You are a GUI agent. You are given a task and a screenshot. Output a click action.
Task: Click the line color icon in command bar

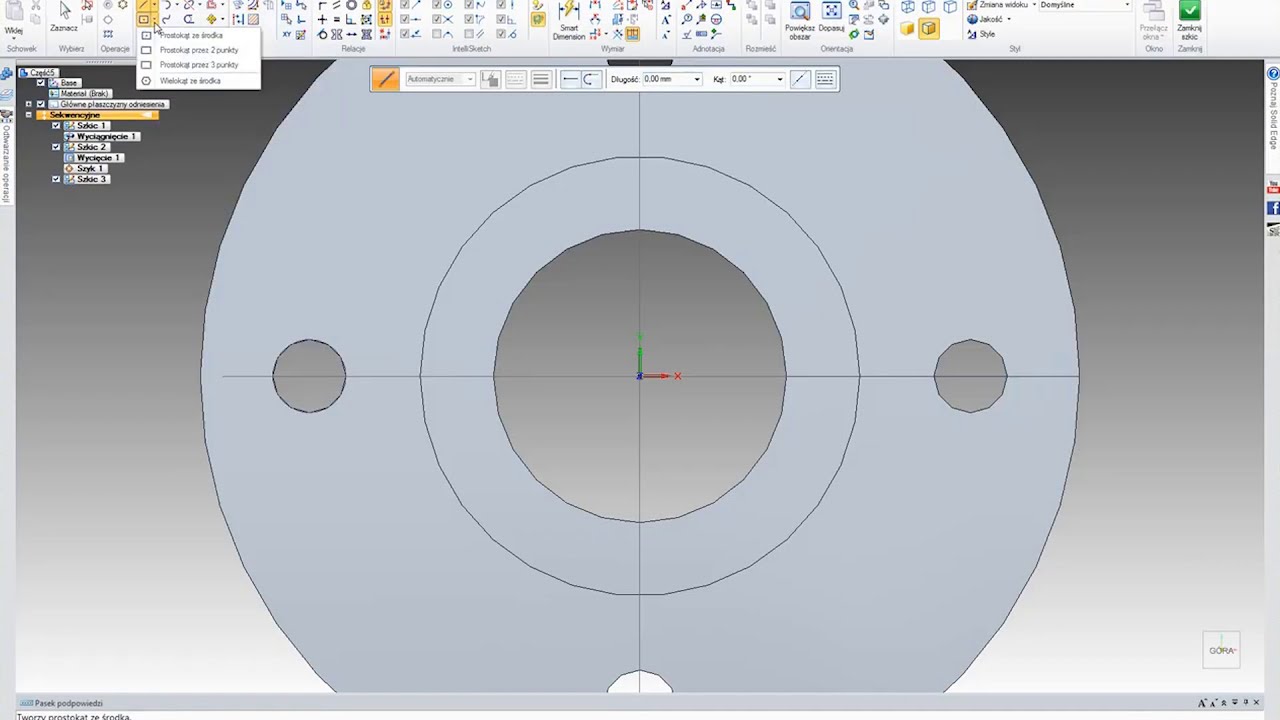[490, 79]
